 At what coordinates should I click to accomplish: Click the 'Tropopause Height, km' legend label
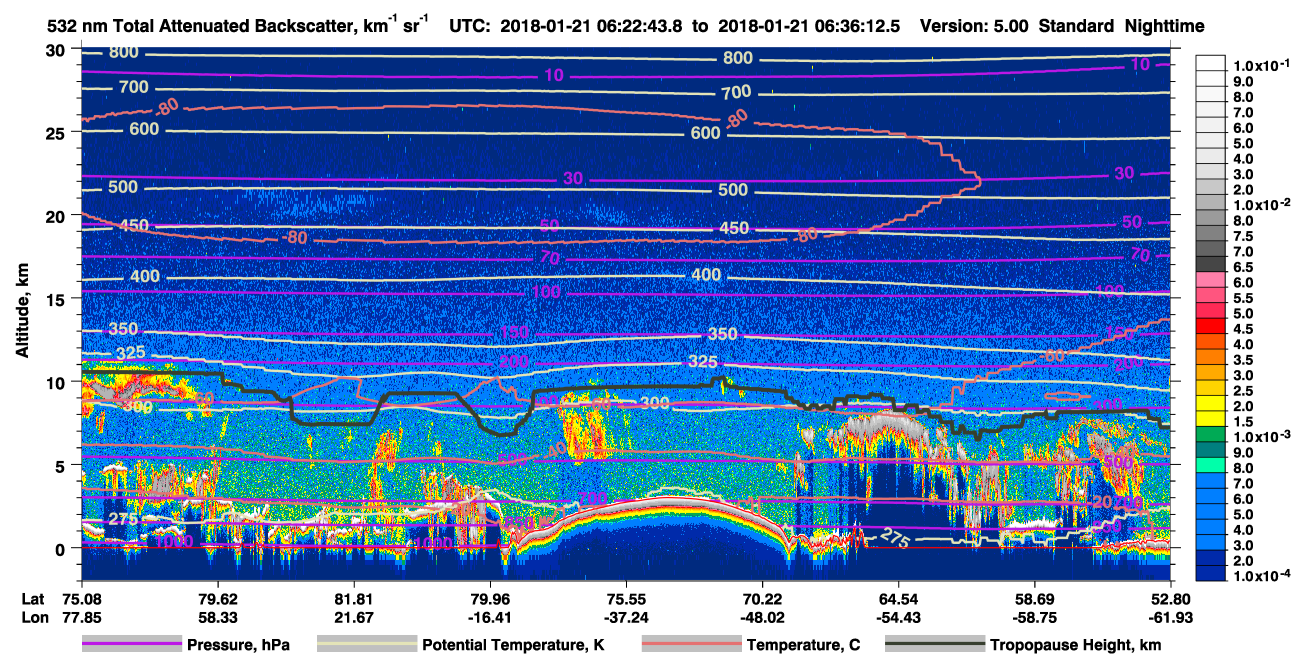1076,645
